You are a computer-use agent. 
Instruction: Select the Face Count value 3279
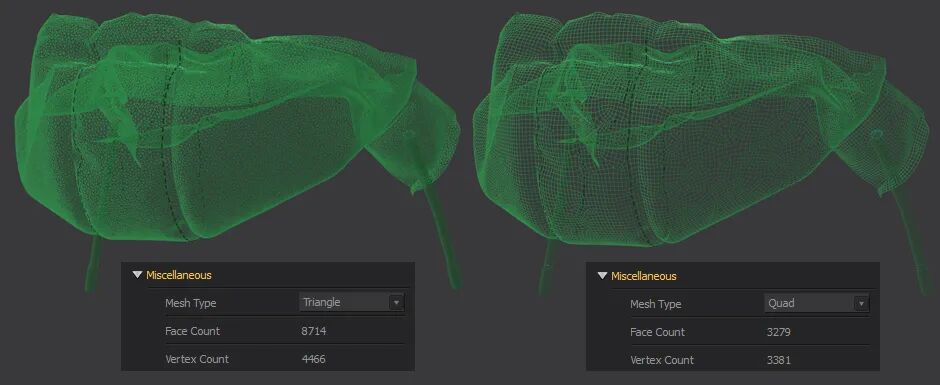click(779, 332)
